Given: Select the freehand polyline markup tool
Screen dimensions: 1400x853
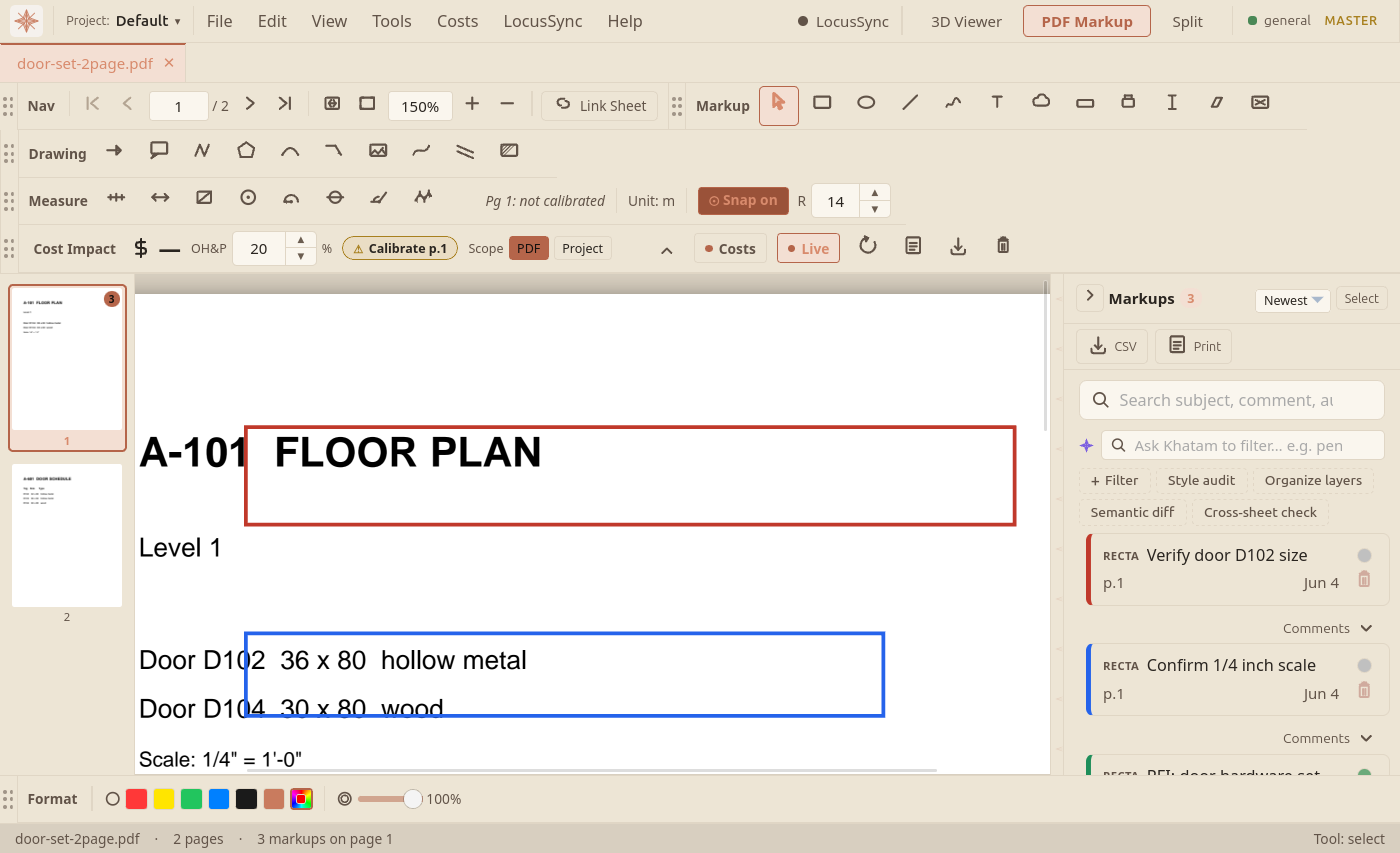Looking at the screenshot, I should 953,102.
